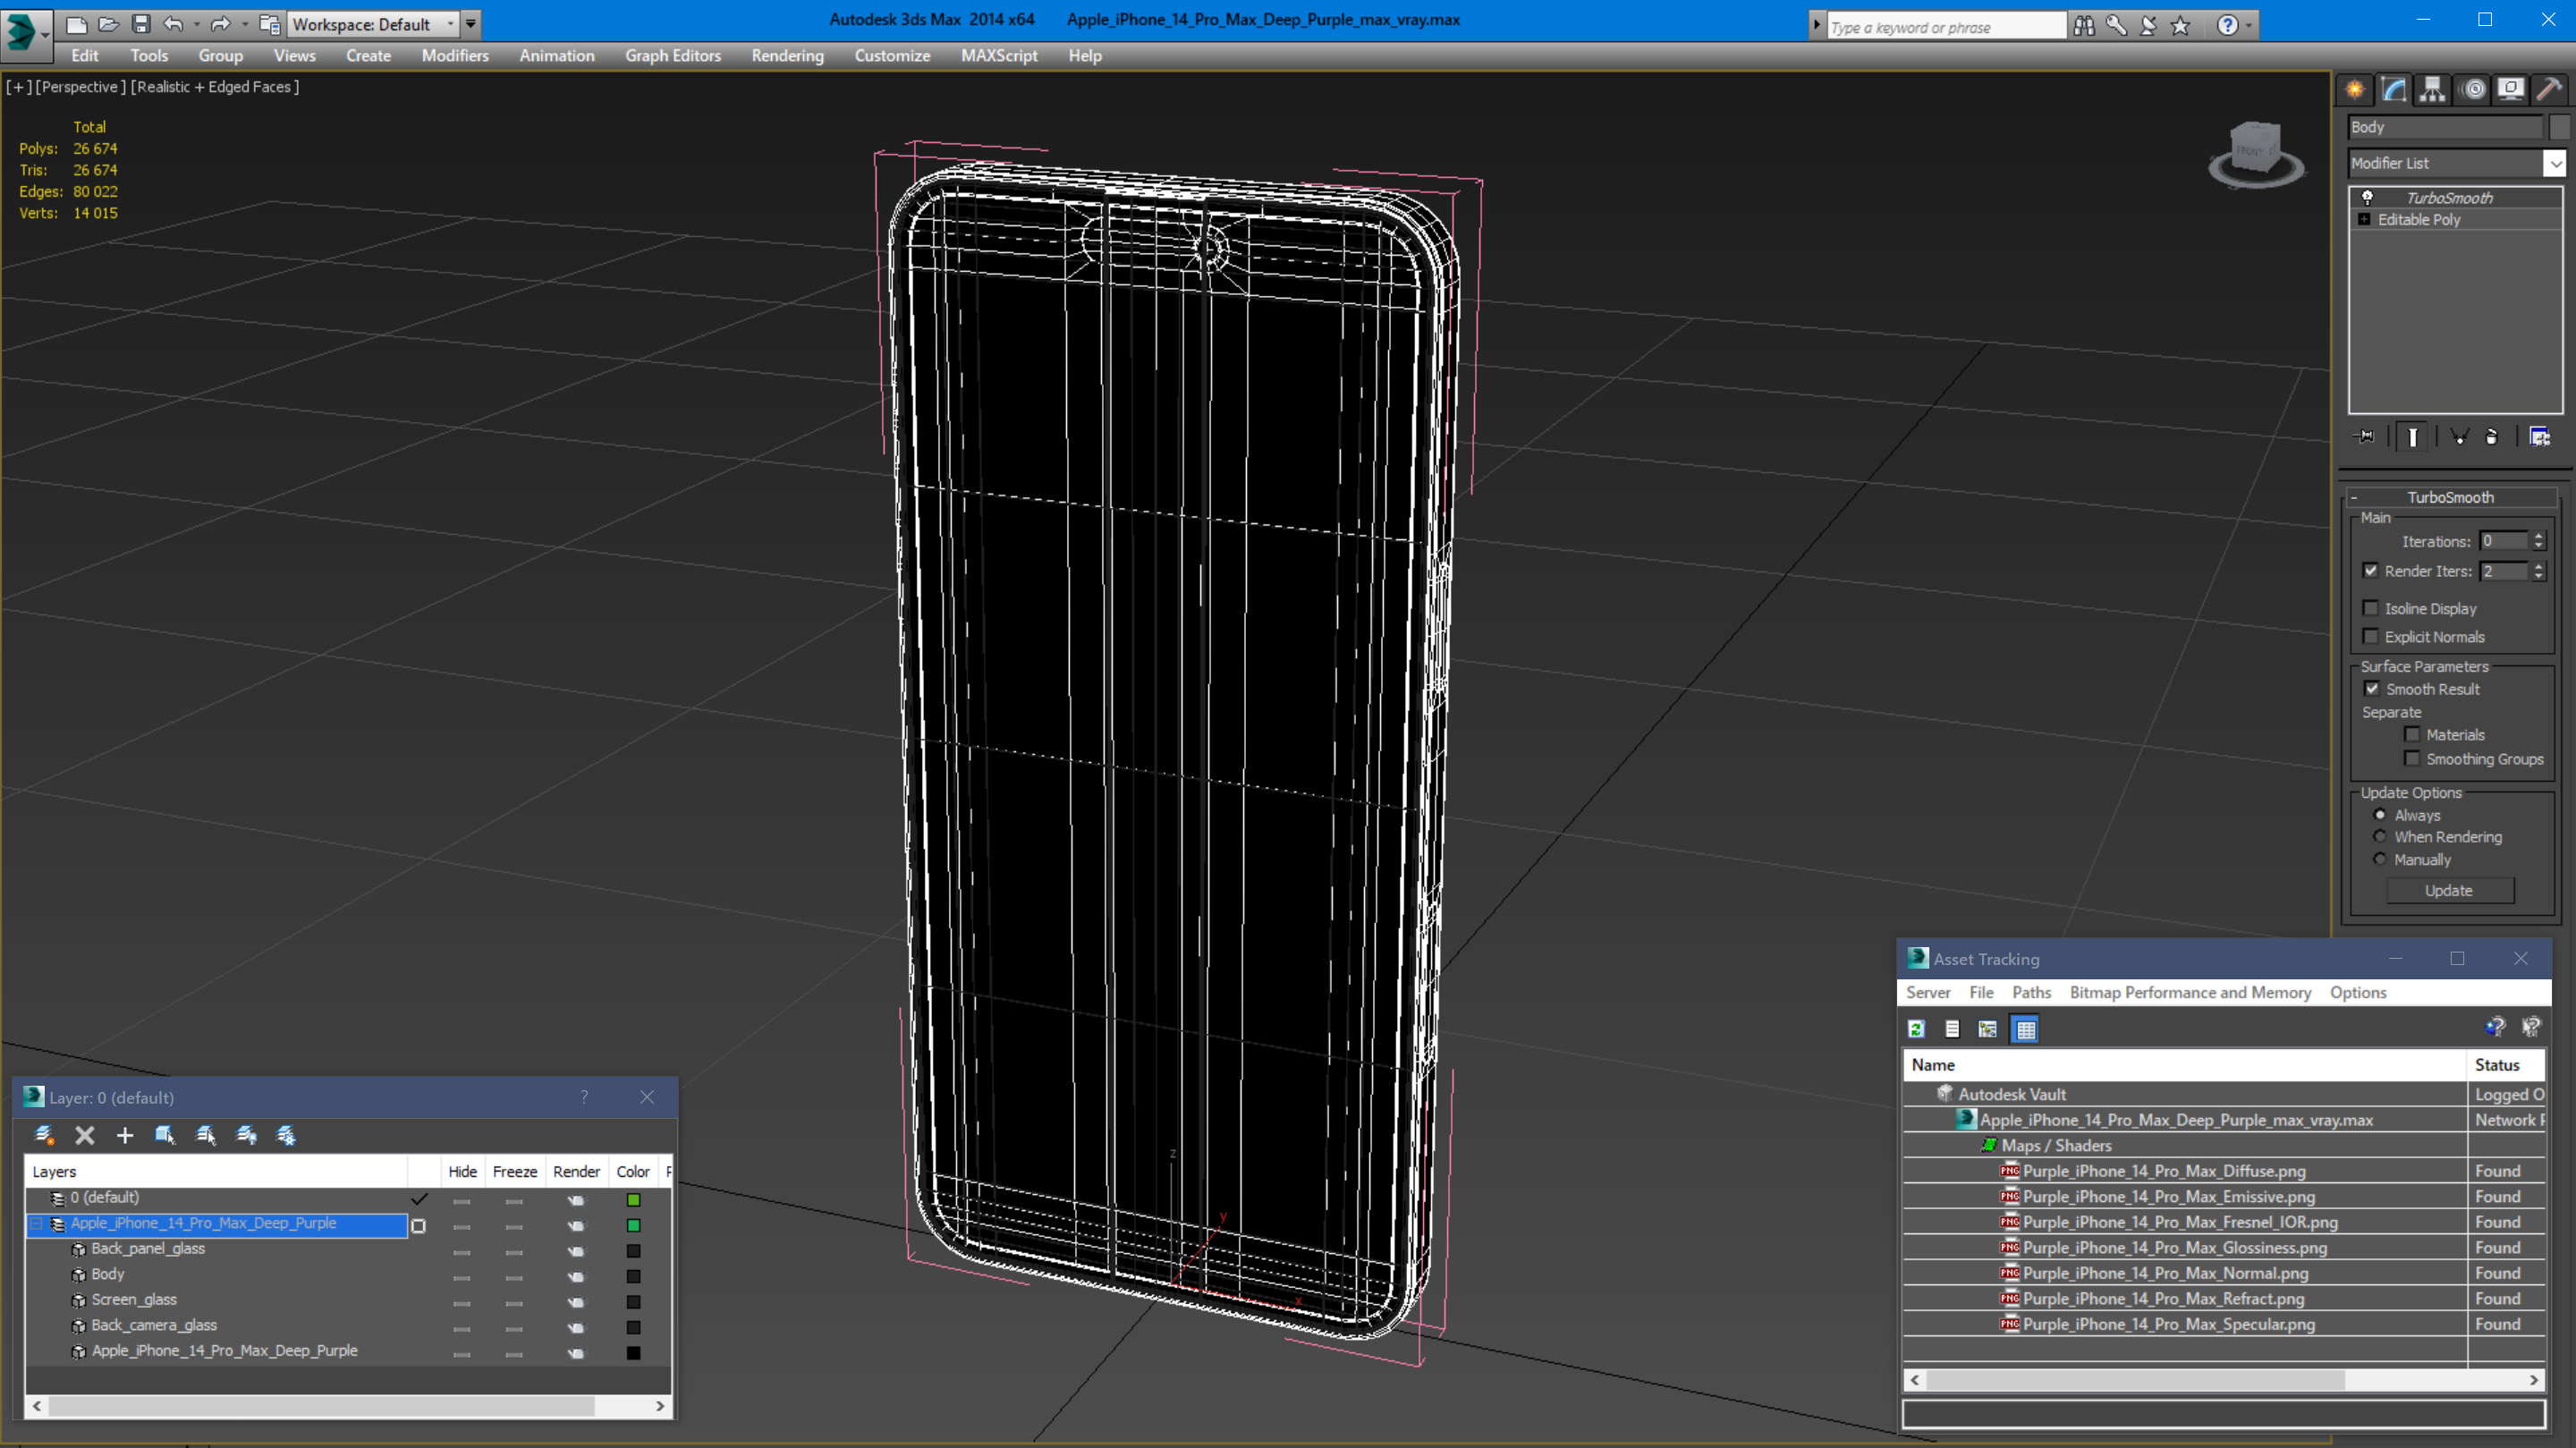Image resolution: width=2576 pixels, height=1448 pixels.
Task: Open Paths menu in Asset Tracking
Action: (x=2031, y=992)
